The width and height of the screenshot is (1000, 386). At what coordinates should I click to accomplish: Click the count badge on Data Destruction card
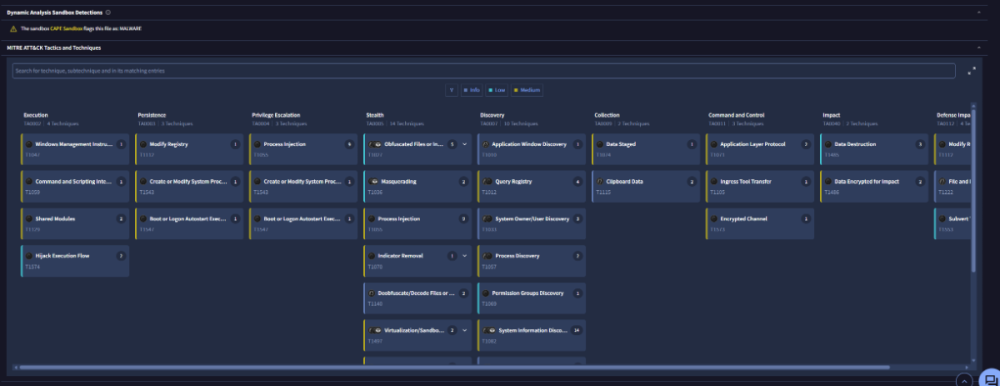point(920,144)
